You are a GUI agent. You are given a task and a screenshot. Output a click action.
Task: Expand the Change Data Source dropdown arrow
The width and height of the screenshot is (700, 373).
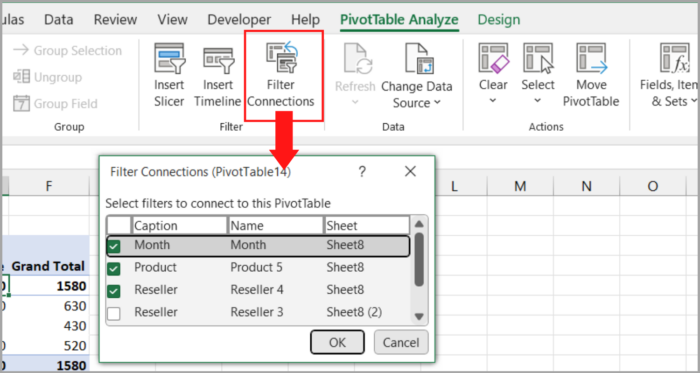coord(437,103)
